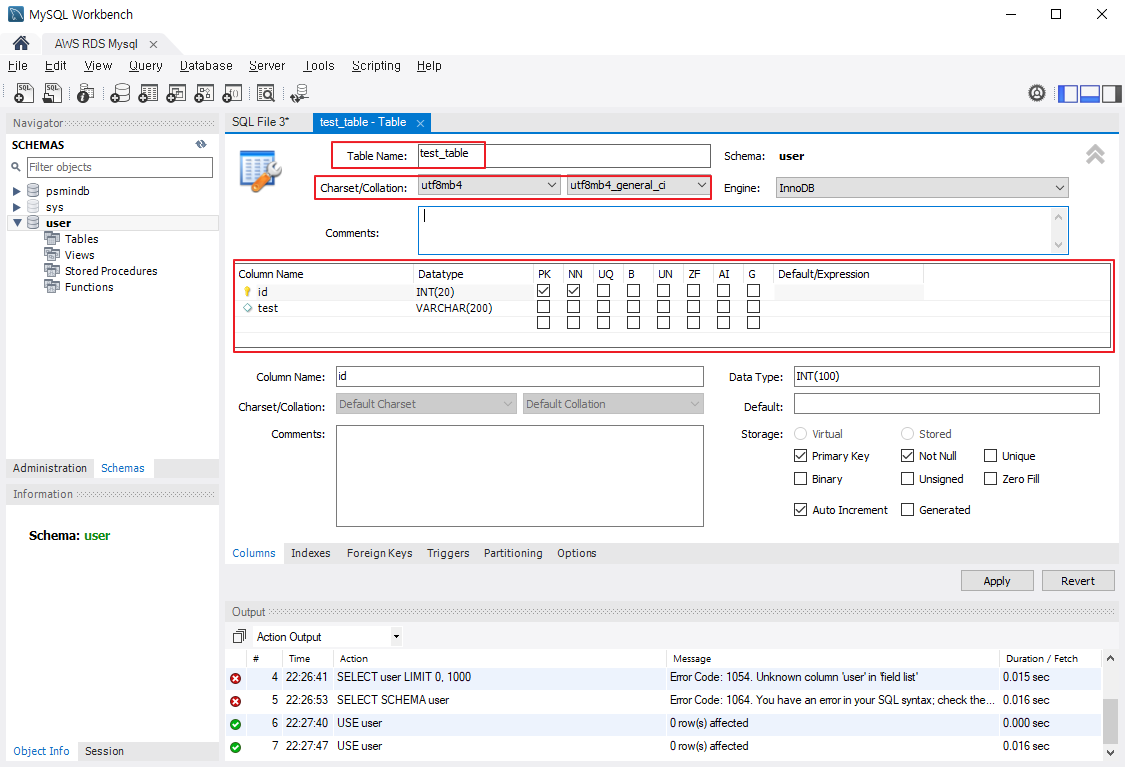1126x768 pixels.
Task: Create a new schema toolbar icon
Action: [x=120, y=93]
